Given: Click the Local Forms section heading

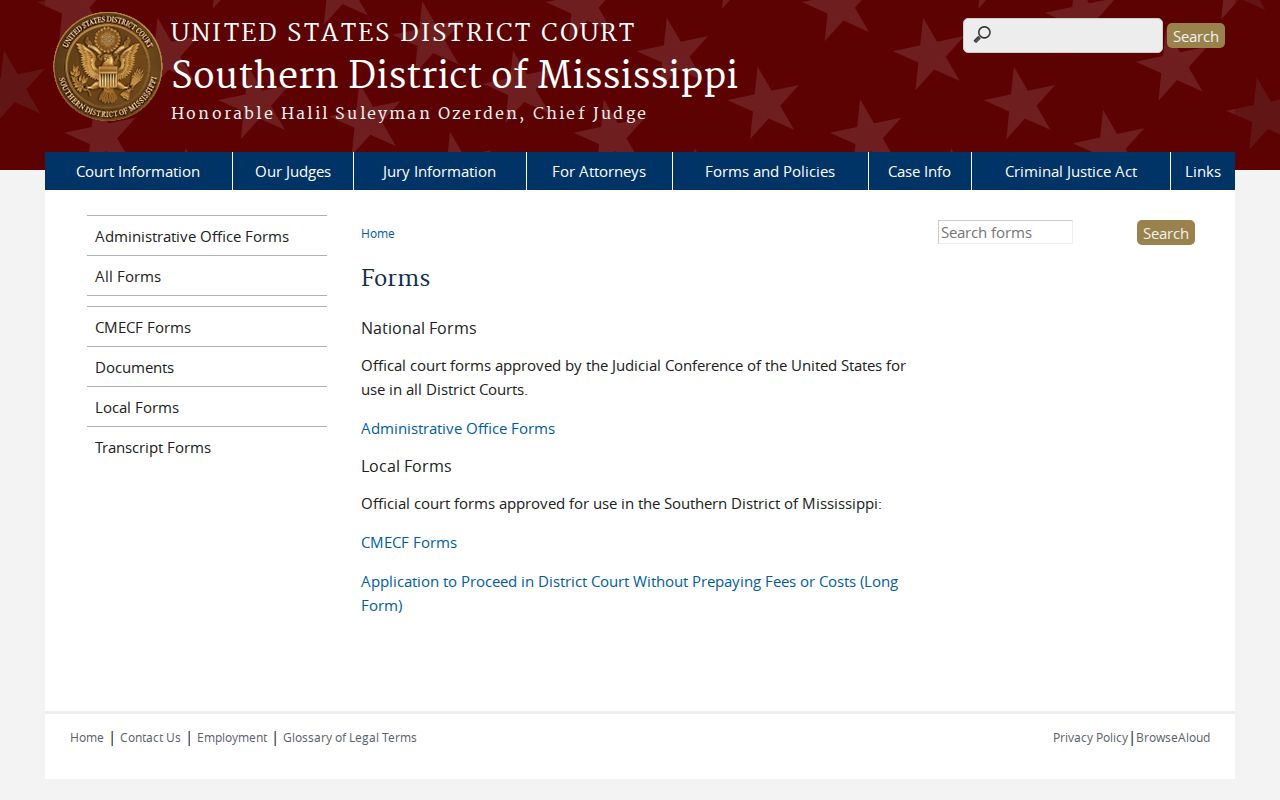Looking at the screenshot, I should coord(406,466).
